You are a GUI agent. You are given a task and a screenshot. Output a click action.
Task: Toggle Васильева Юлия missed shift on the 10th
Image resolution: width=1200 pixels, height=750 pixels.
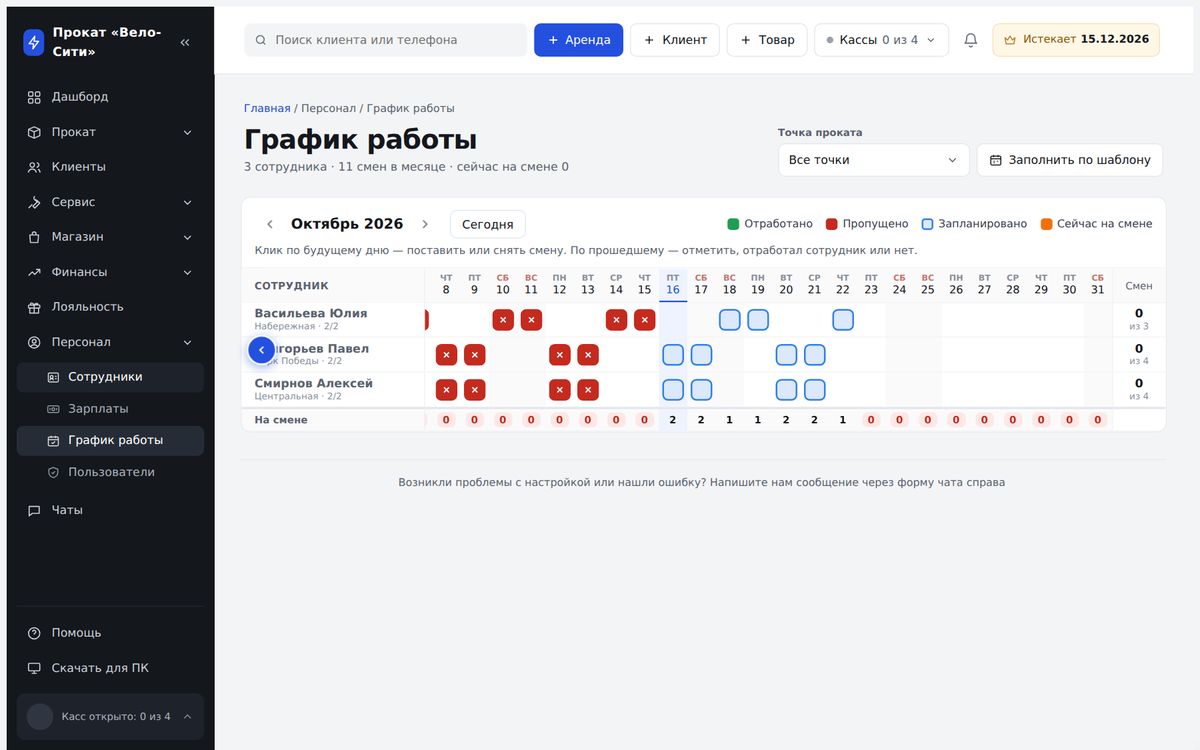[x=503, y=320]
